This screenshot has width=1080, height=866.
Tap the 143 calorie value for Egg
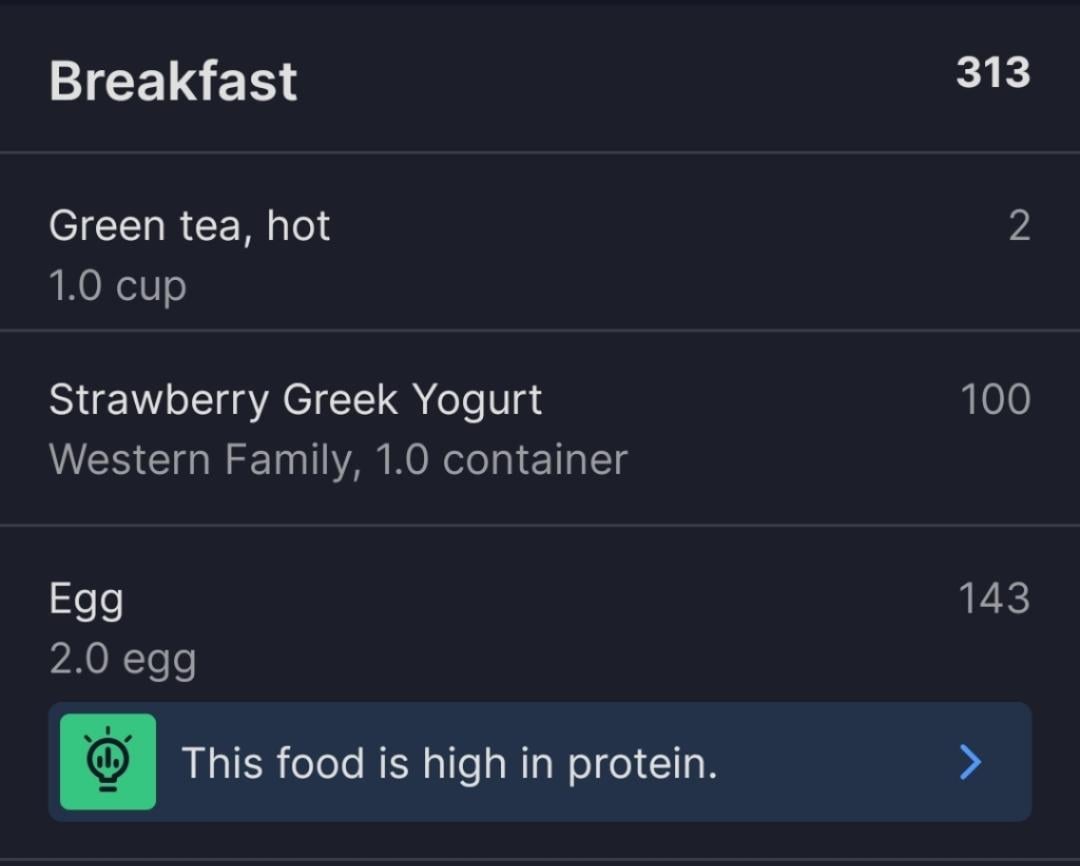pos(994,598)
